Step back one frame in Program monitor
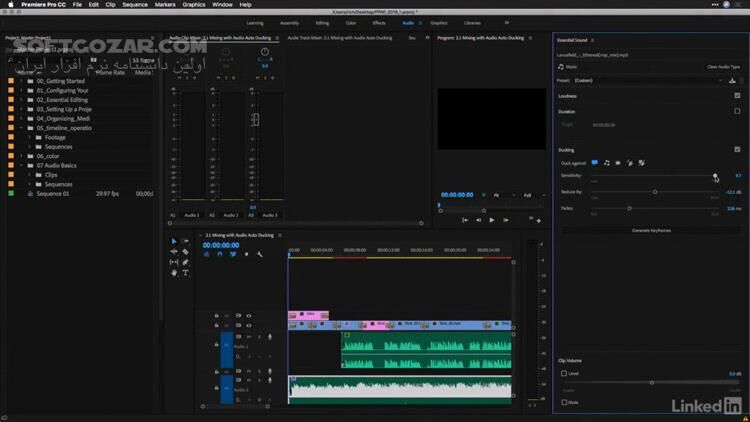 tap(478, 220)
